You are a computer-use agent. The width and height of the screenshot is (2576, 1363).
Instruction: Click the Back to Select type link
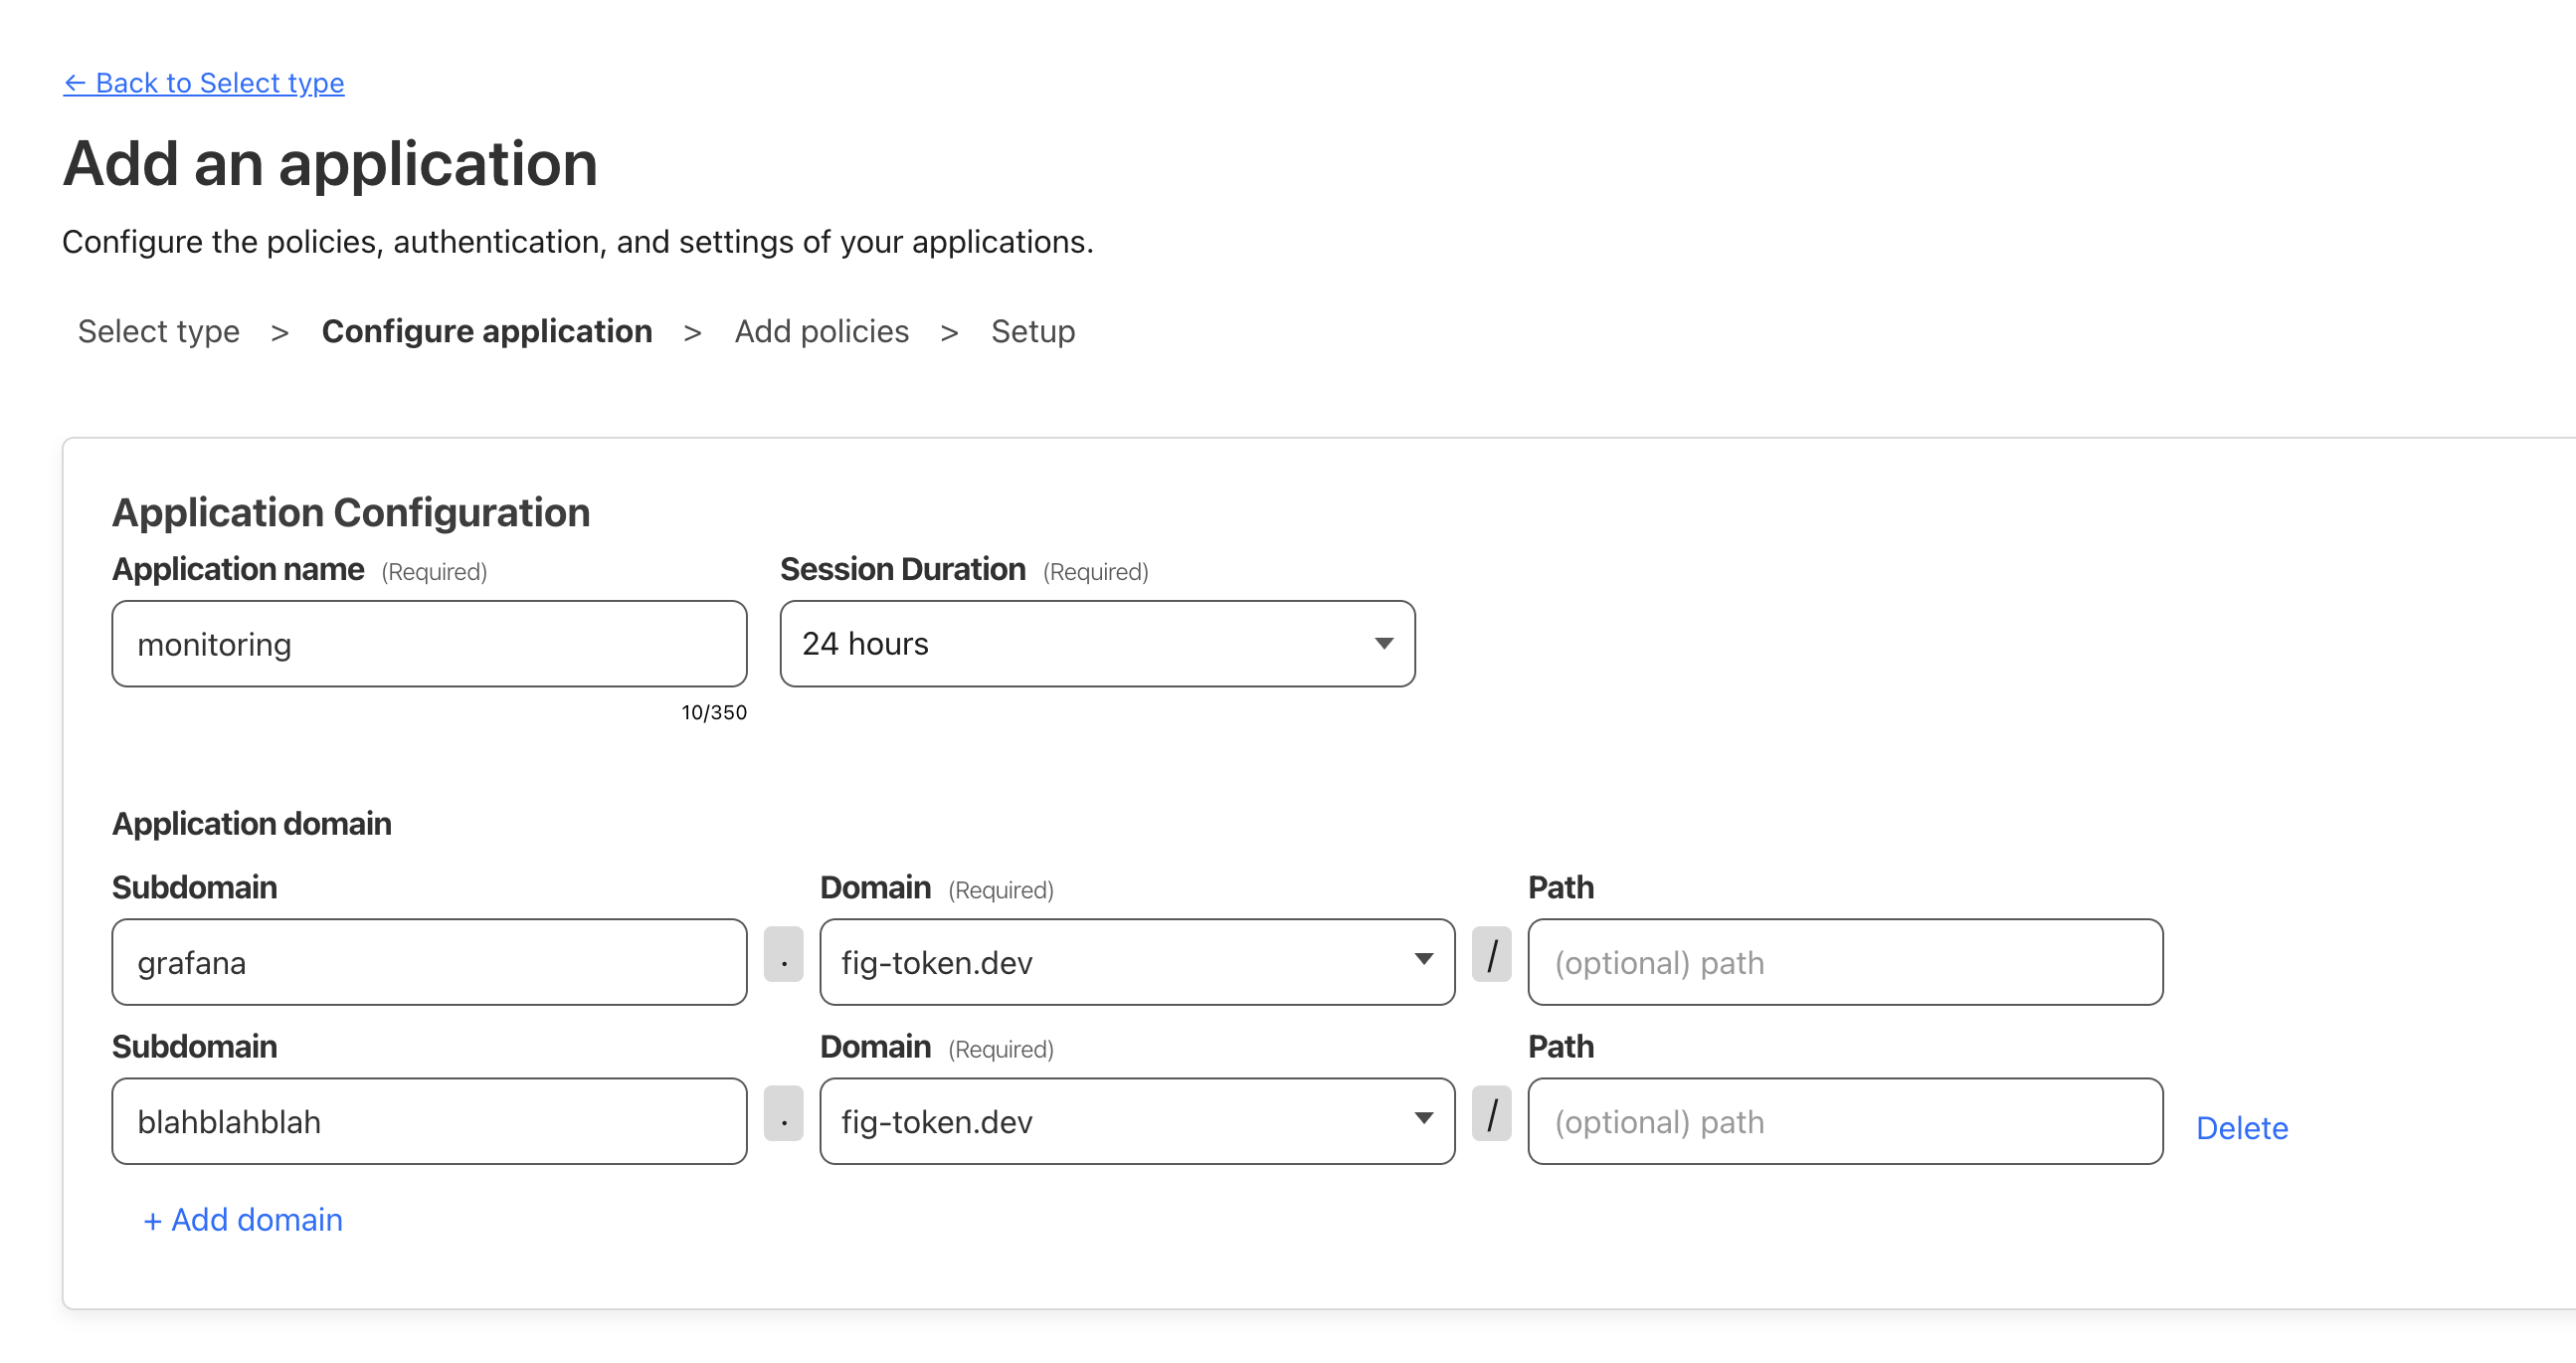(204, 83)
